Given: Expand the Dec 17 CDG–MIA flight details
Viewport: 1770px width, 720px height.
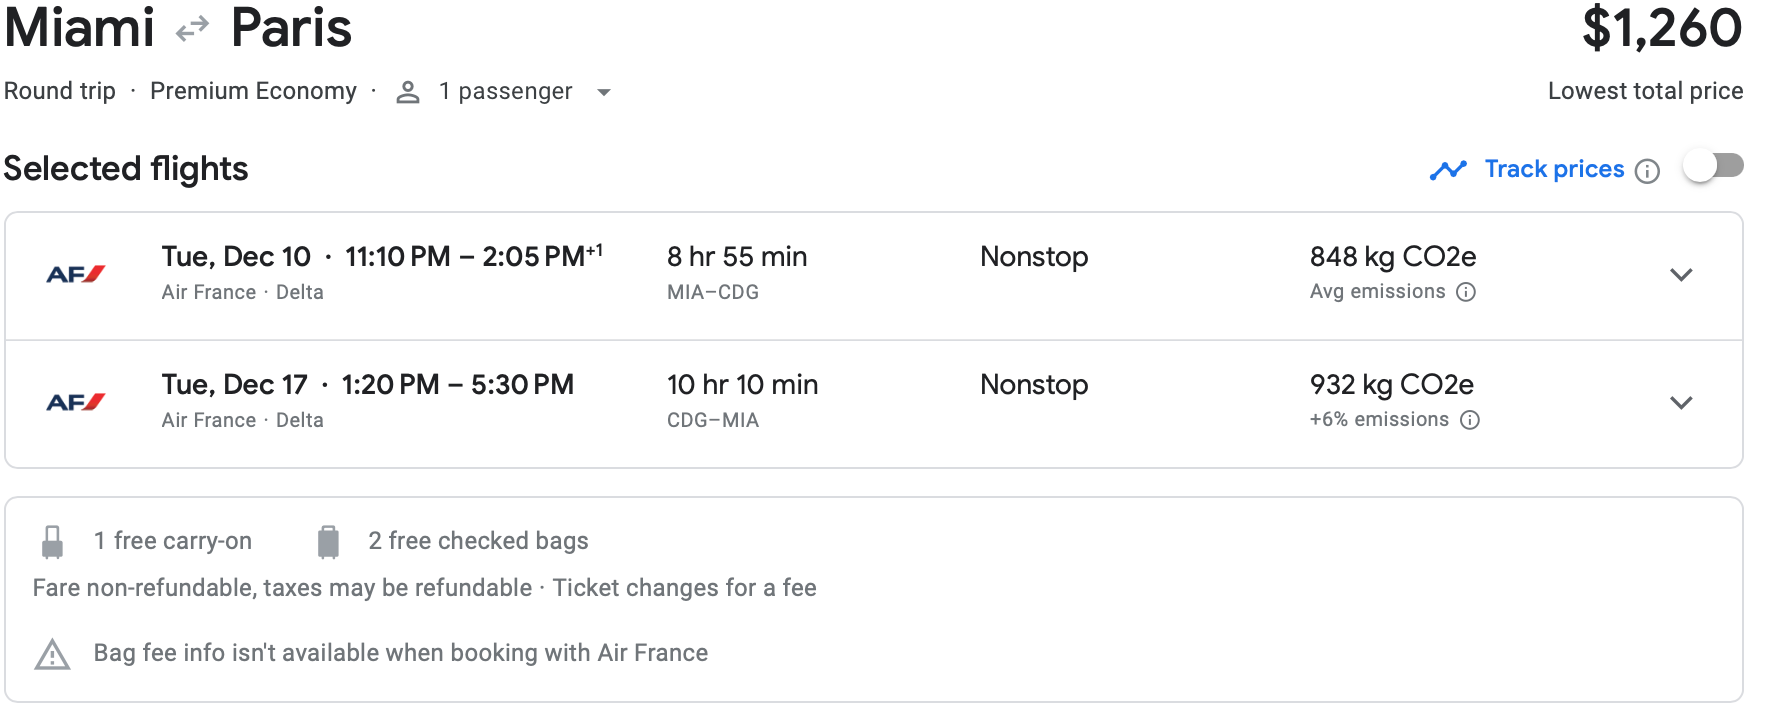Looking at the screenshot, I should pos(1681,403).
